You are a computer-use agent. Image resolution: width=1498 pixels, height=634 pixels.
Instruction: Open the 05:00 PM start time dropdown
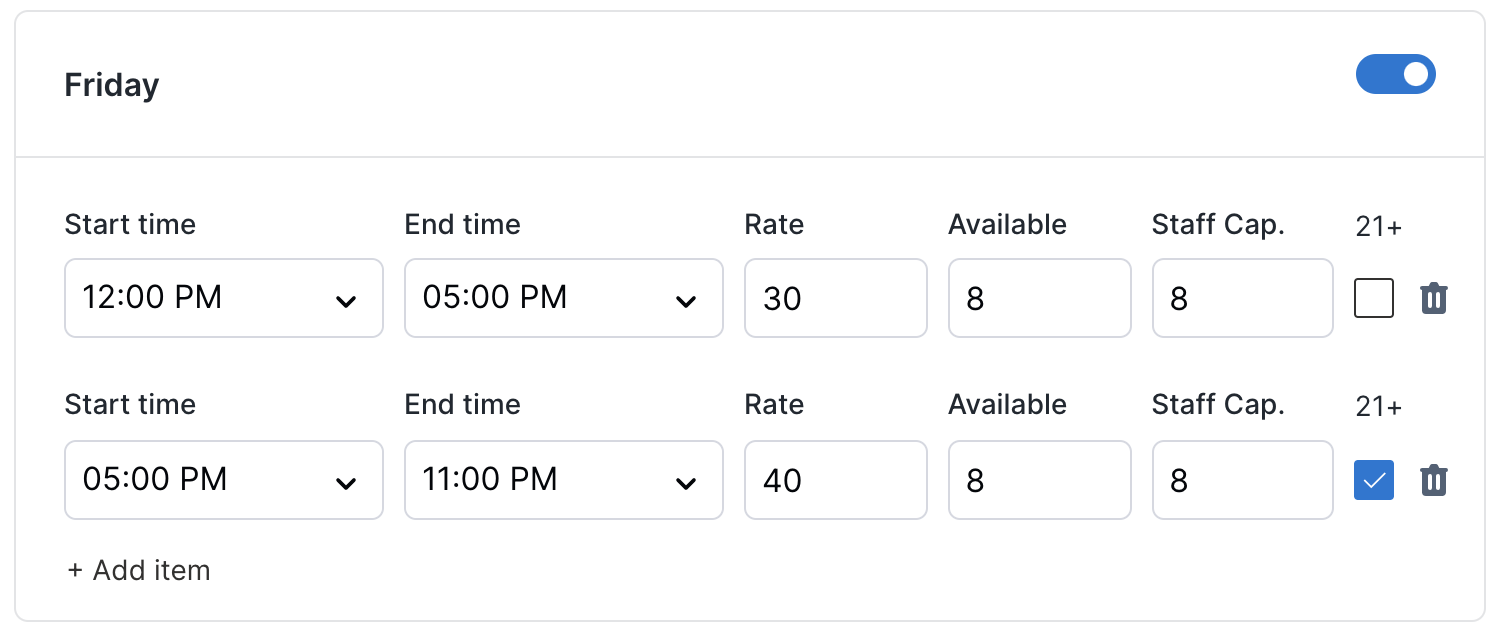pos(223,480)
